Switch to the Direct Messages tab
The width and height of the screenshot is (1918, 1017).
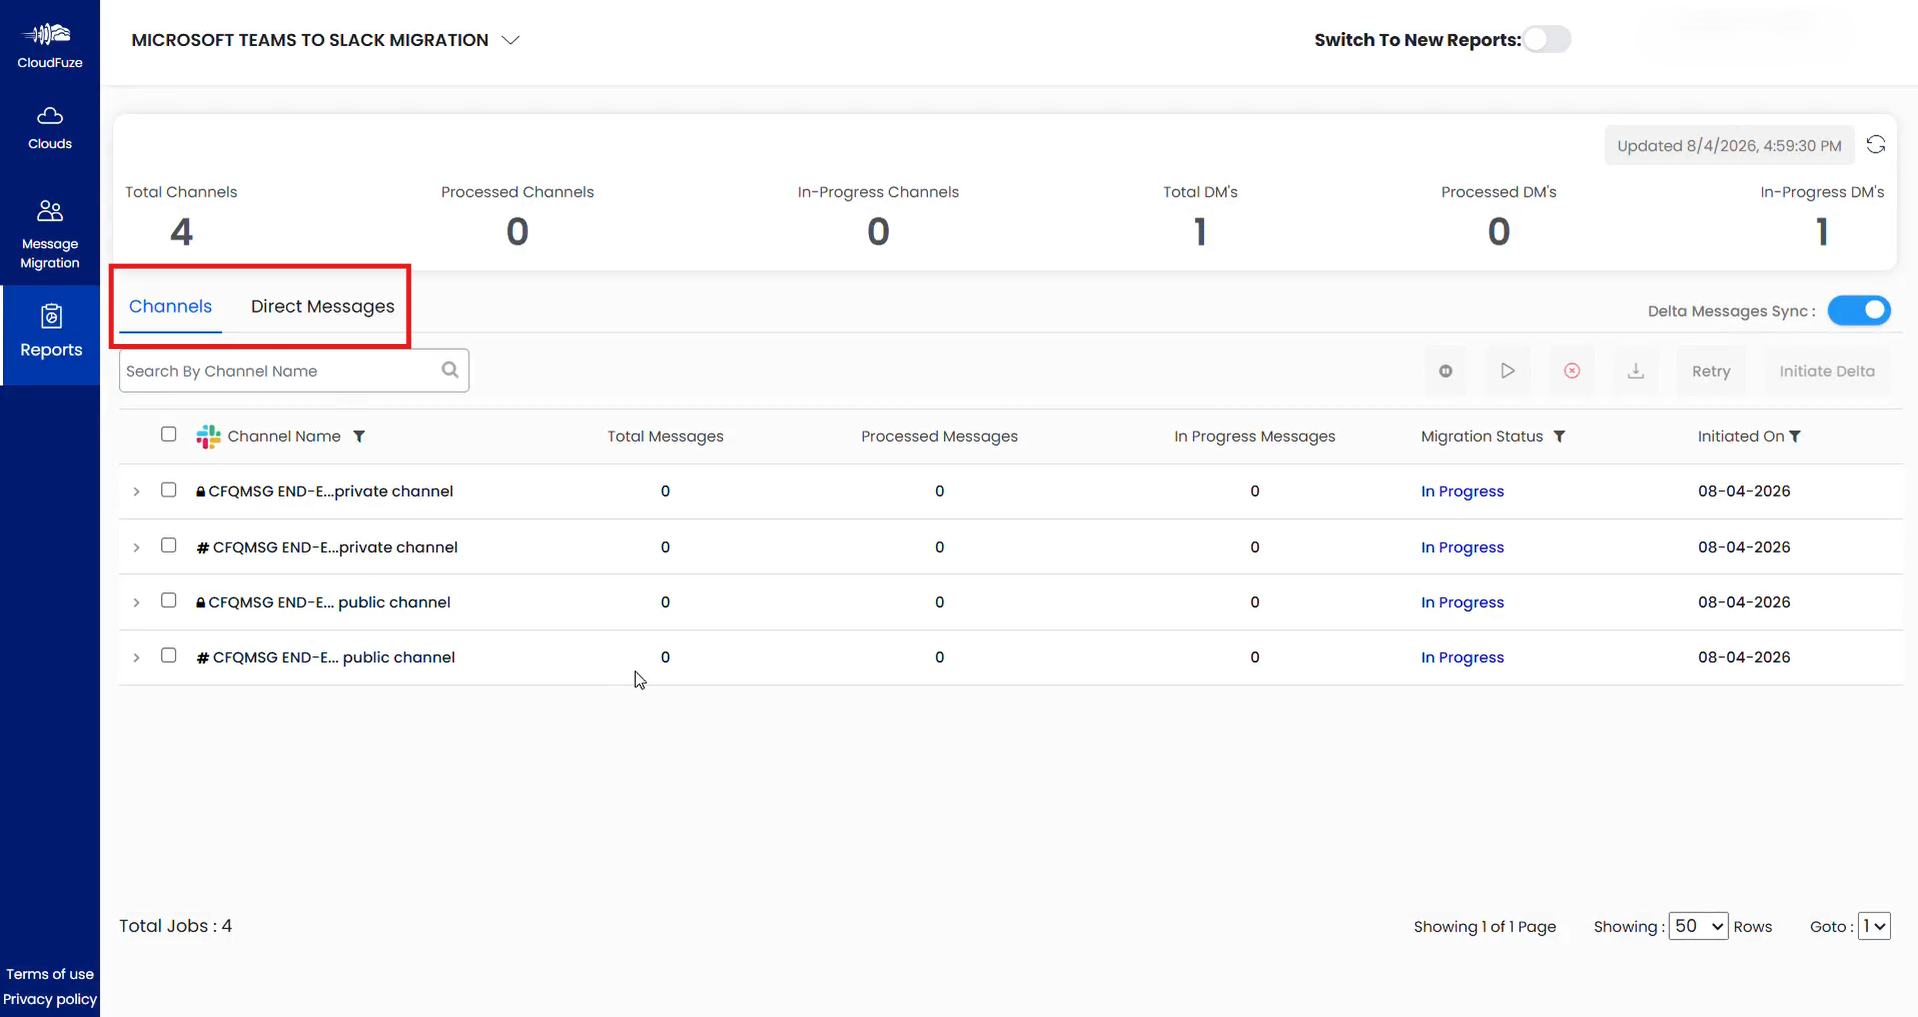(x=322, y=306)
